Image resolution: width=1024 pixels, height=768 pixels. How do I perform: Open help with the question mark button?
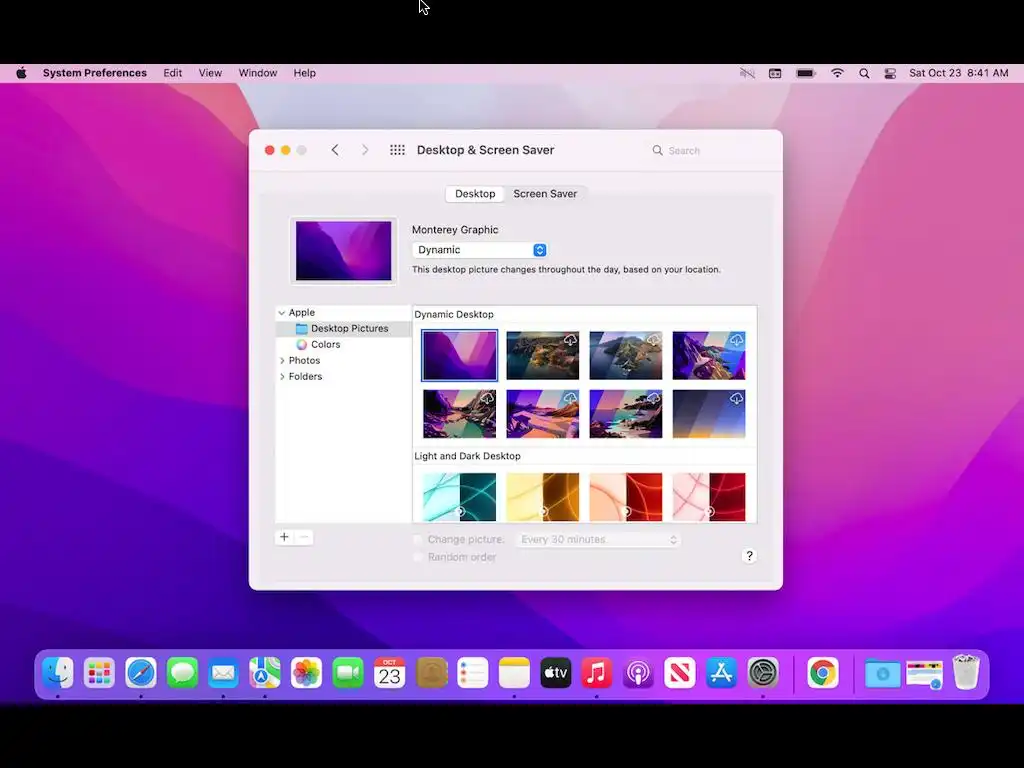(x=749, y=556)
